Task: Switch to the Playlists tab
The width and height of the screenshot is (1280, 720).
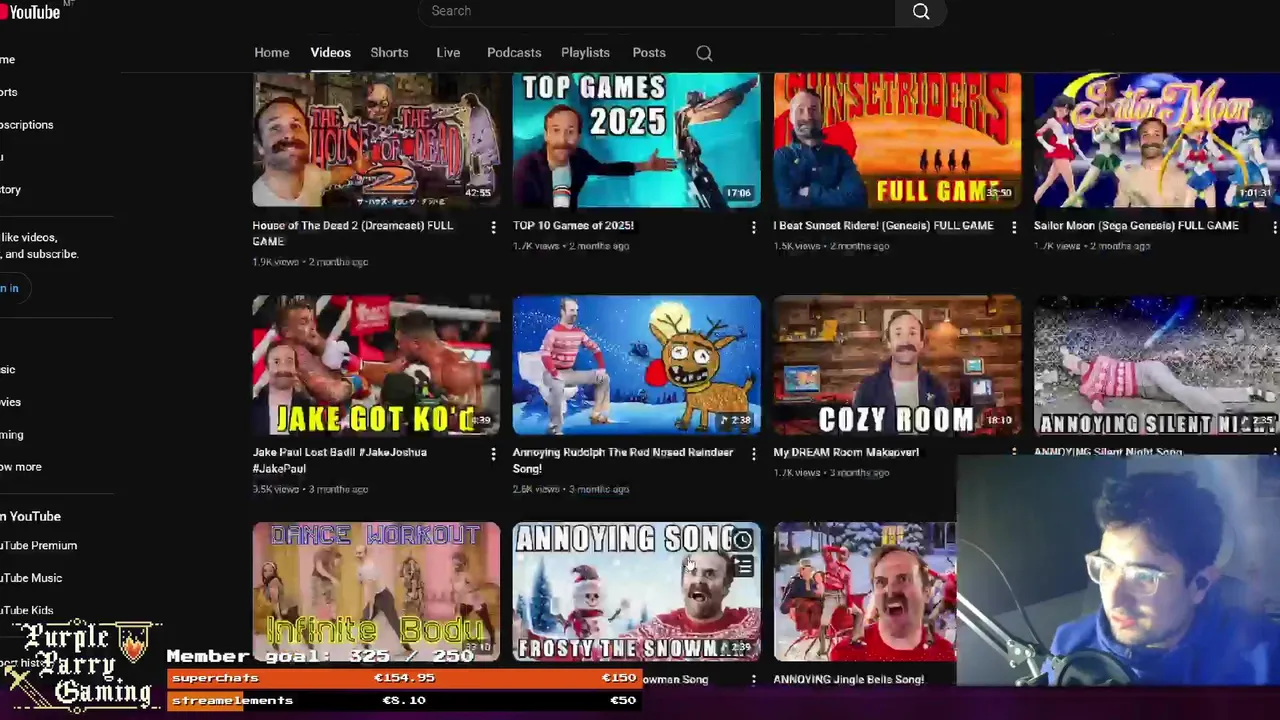Action: [x=585, y=53]
